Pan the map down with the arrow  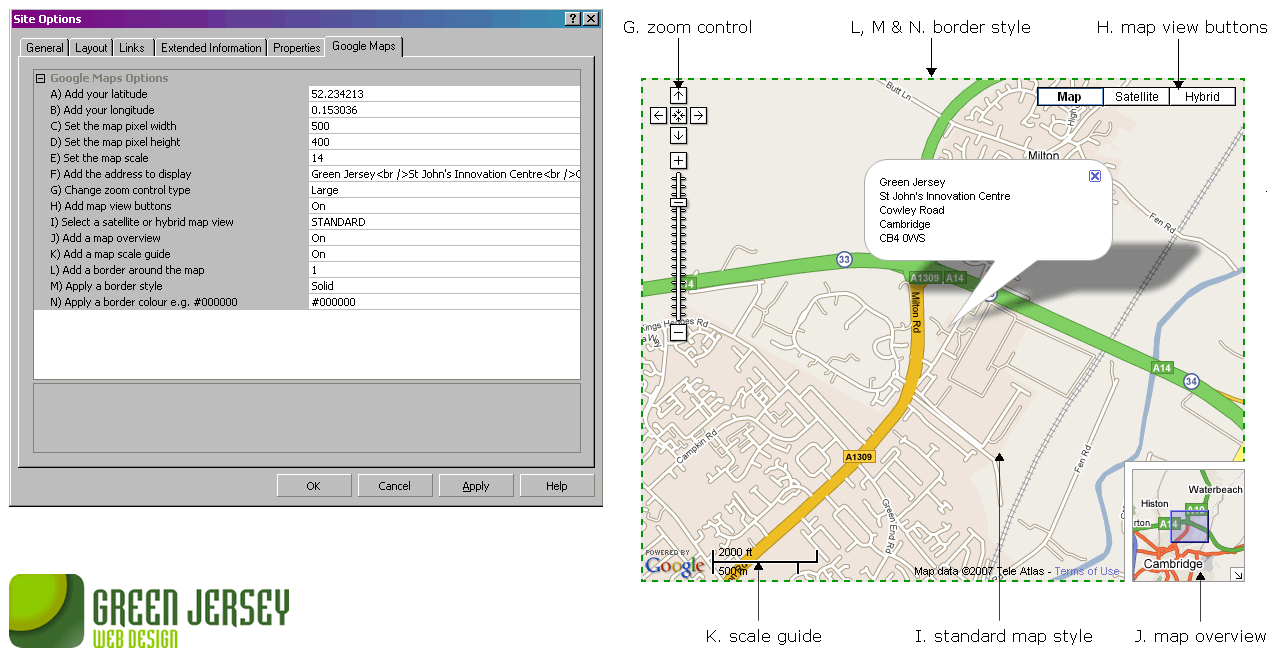[x=678, y=136]
